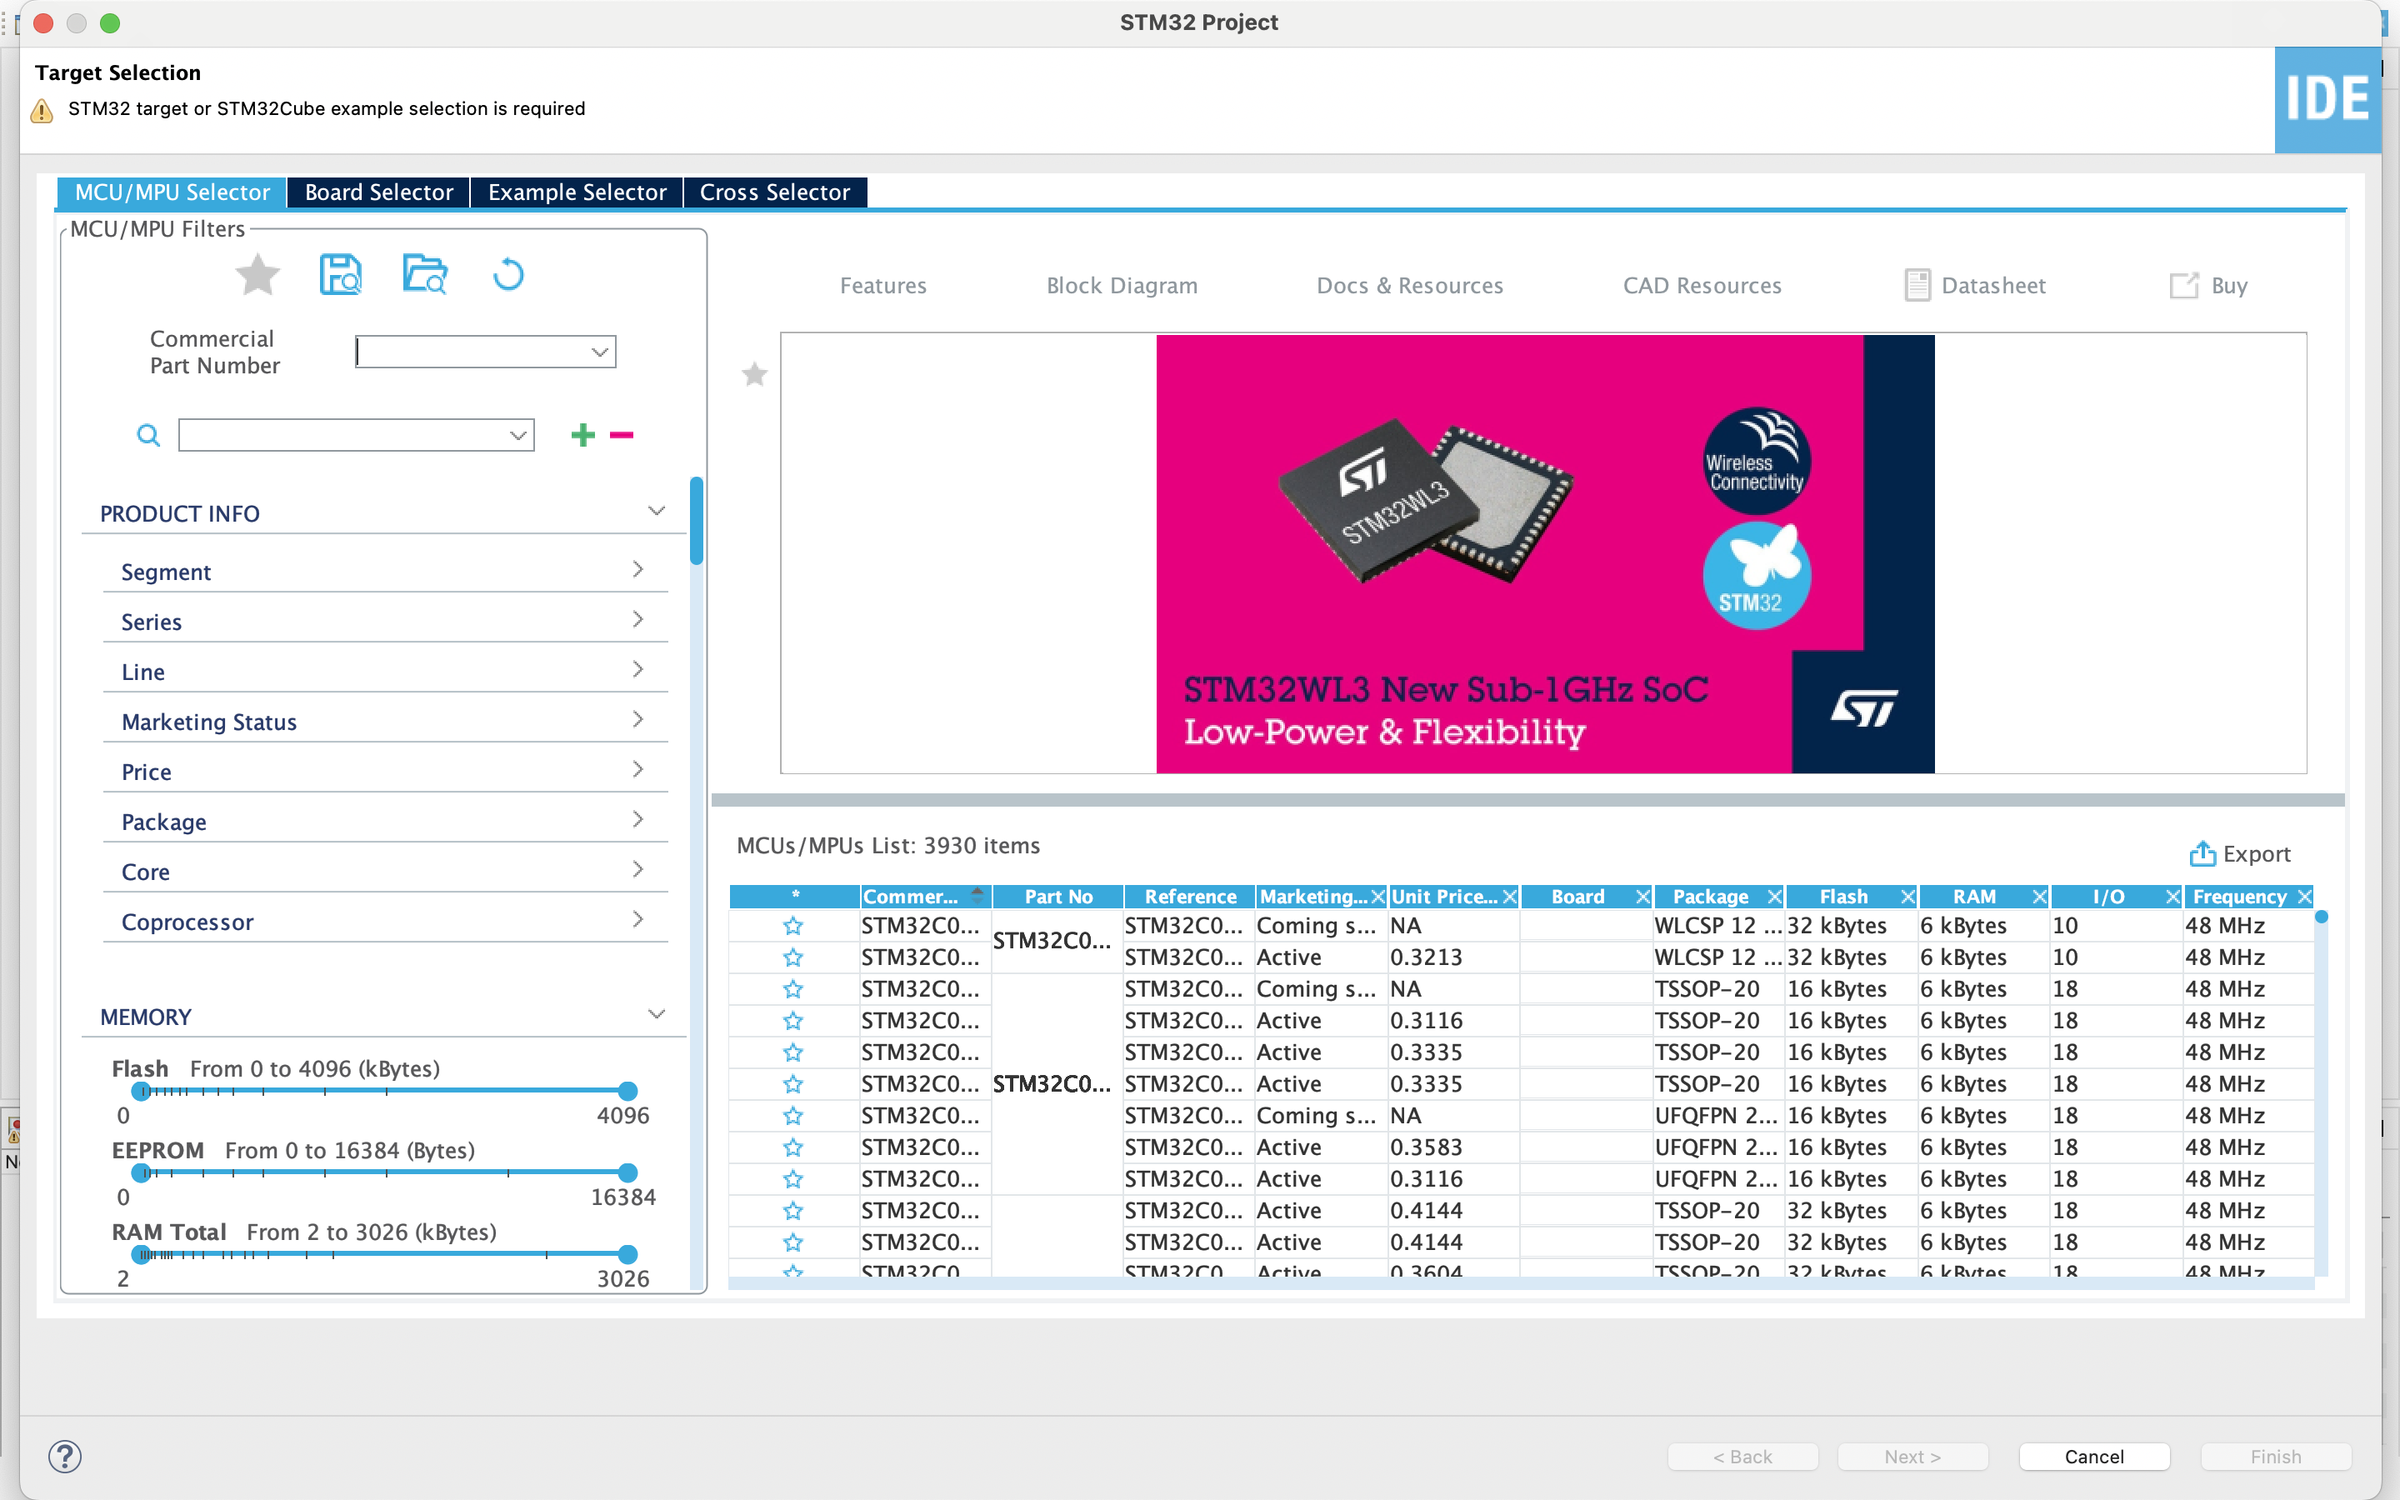The height and width of the screenshot is (1500, 2400).
Task: Click the green plus add search icon
Action: pos(583,435)
